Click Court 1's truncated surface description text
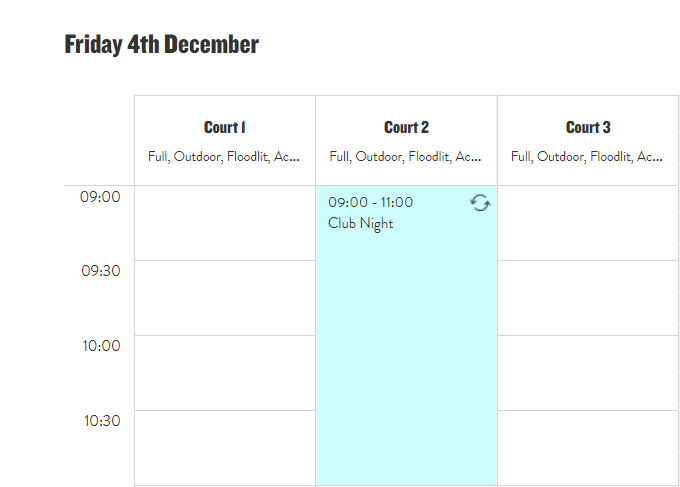 pos(225,157)
